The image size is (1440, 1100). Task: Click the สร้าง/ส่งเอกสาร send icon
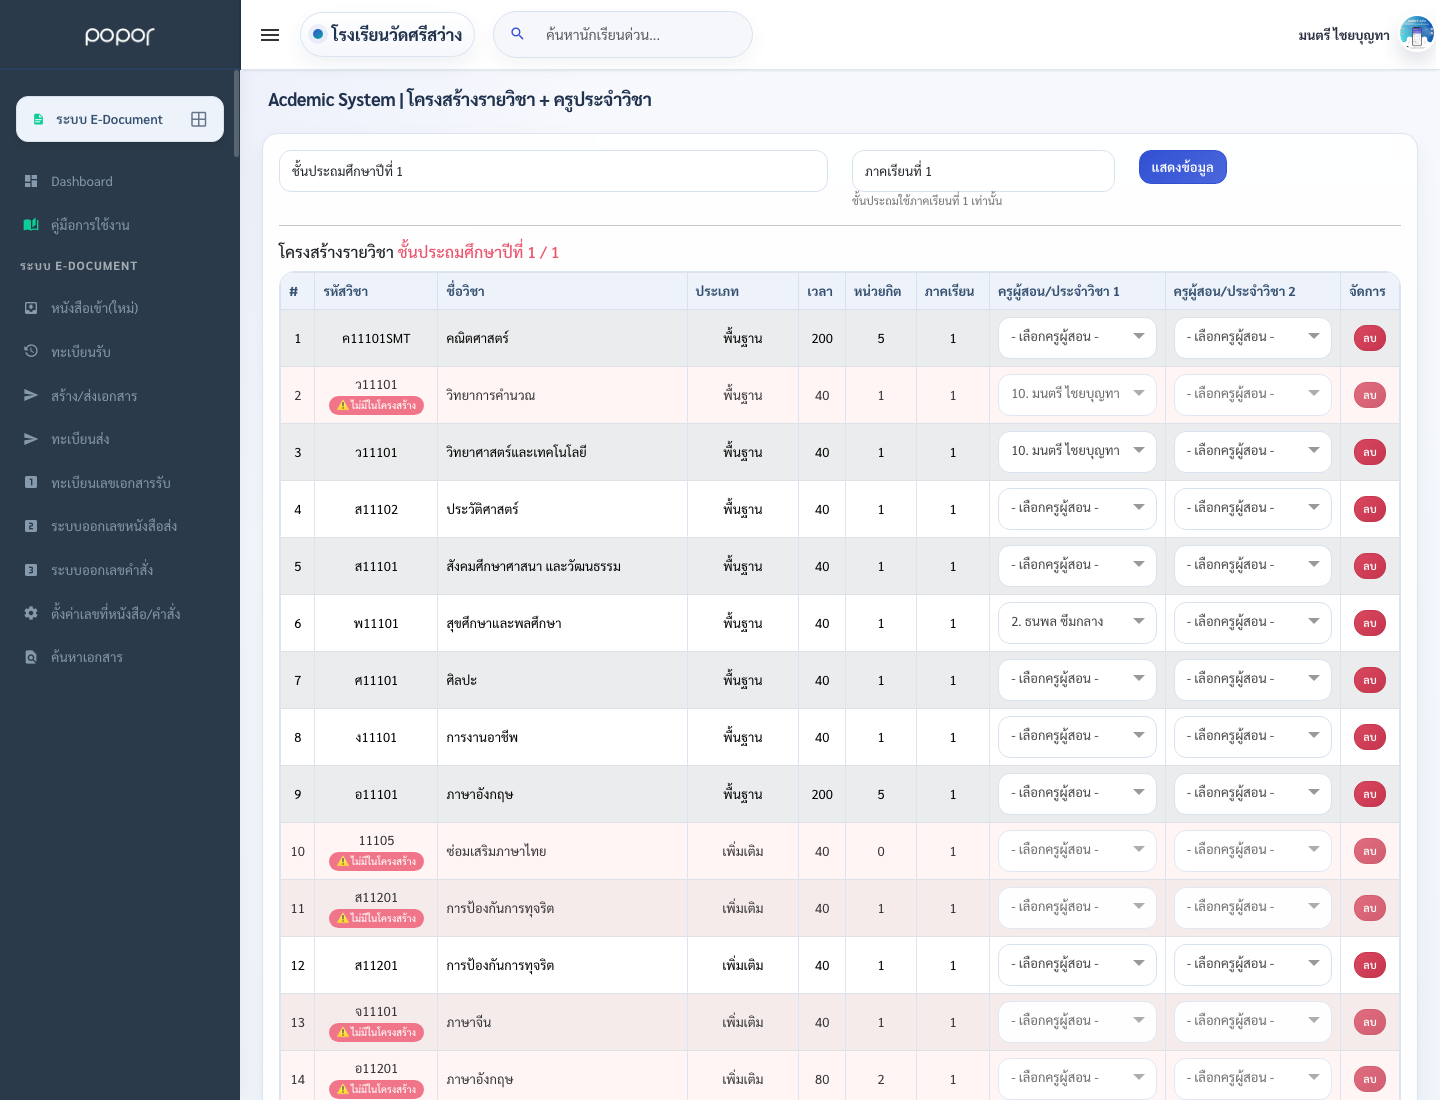tap(31, 395)
